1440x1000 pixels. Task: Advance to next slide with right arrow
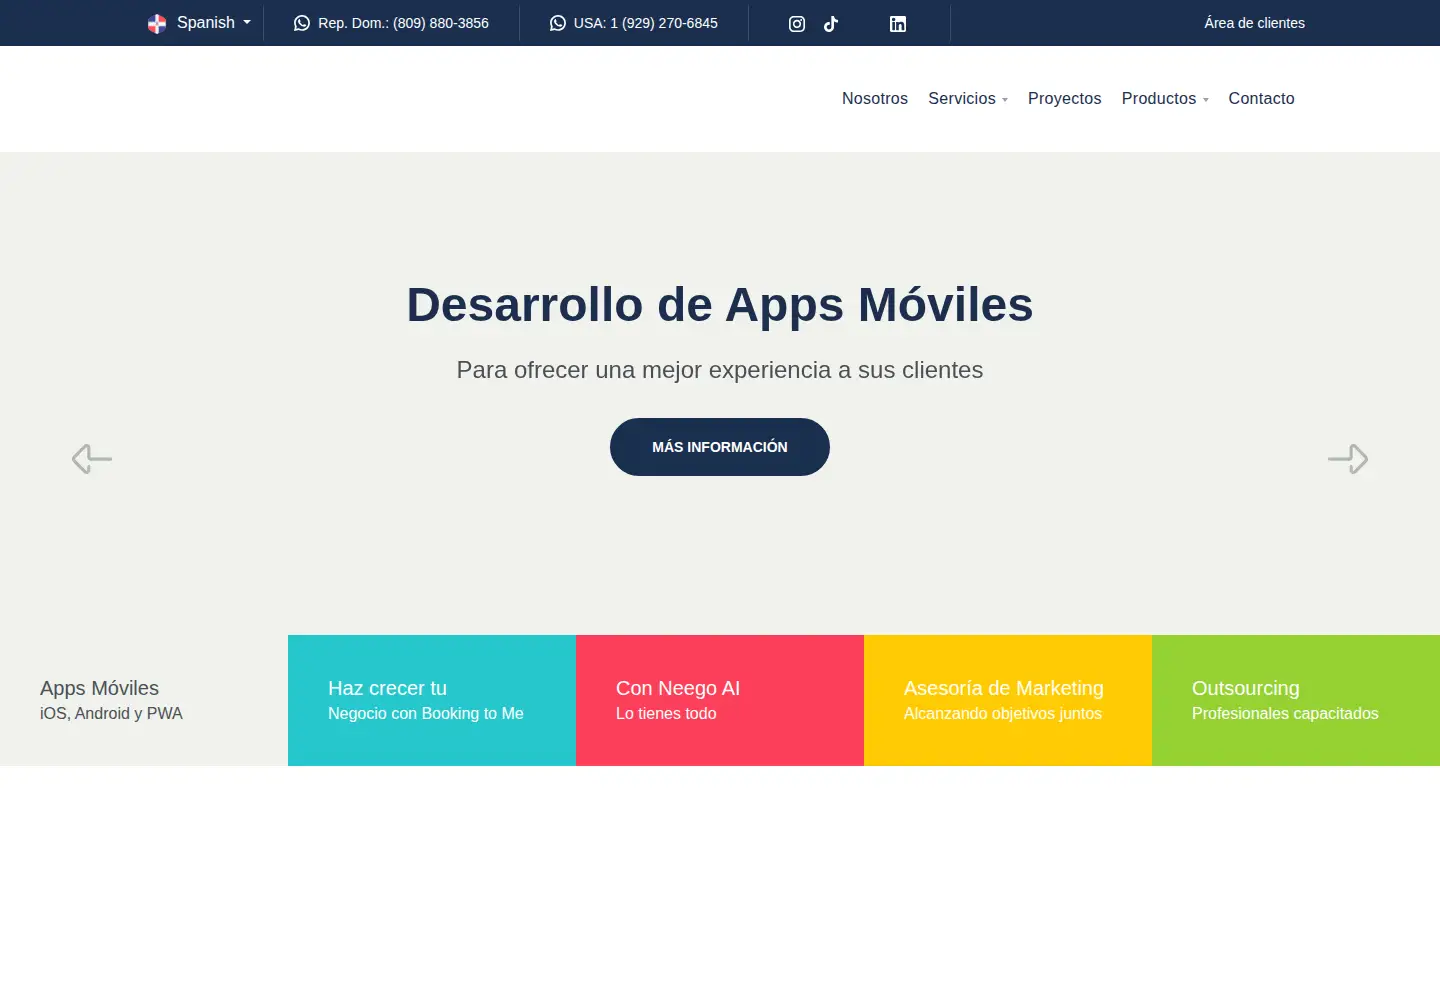tap(1348, 459)
